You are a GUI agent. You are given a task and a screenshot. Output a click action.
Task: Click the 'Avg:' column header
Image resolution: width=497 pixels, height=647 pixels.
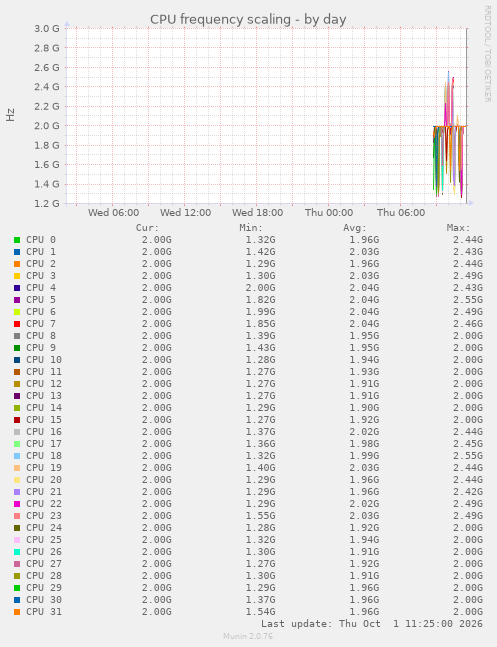[355, 228]
